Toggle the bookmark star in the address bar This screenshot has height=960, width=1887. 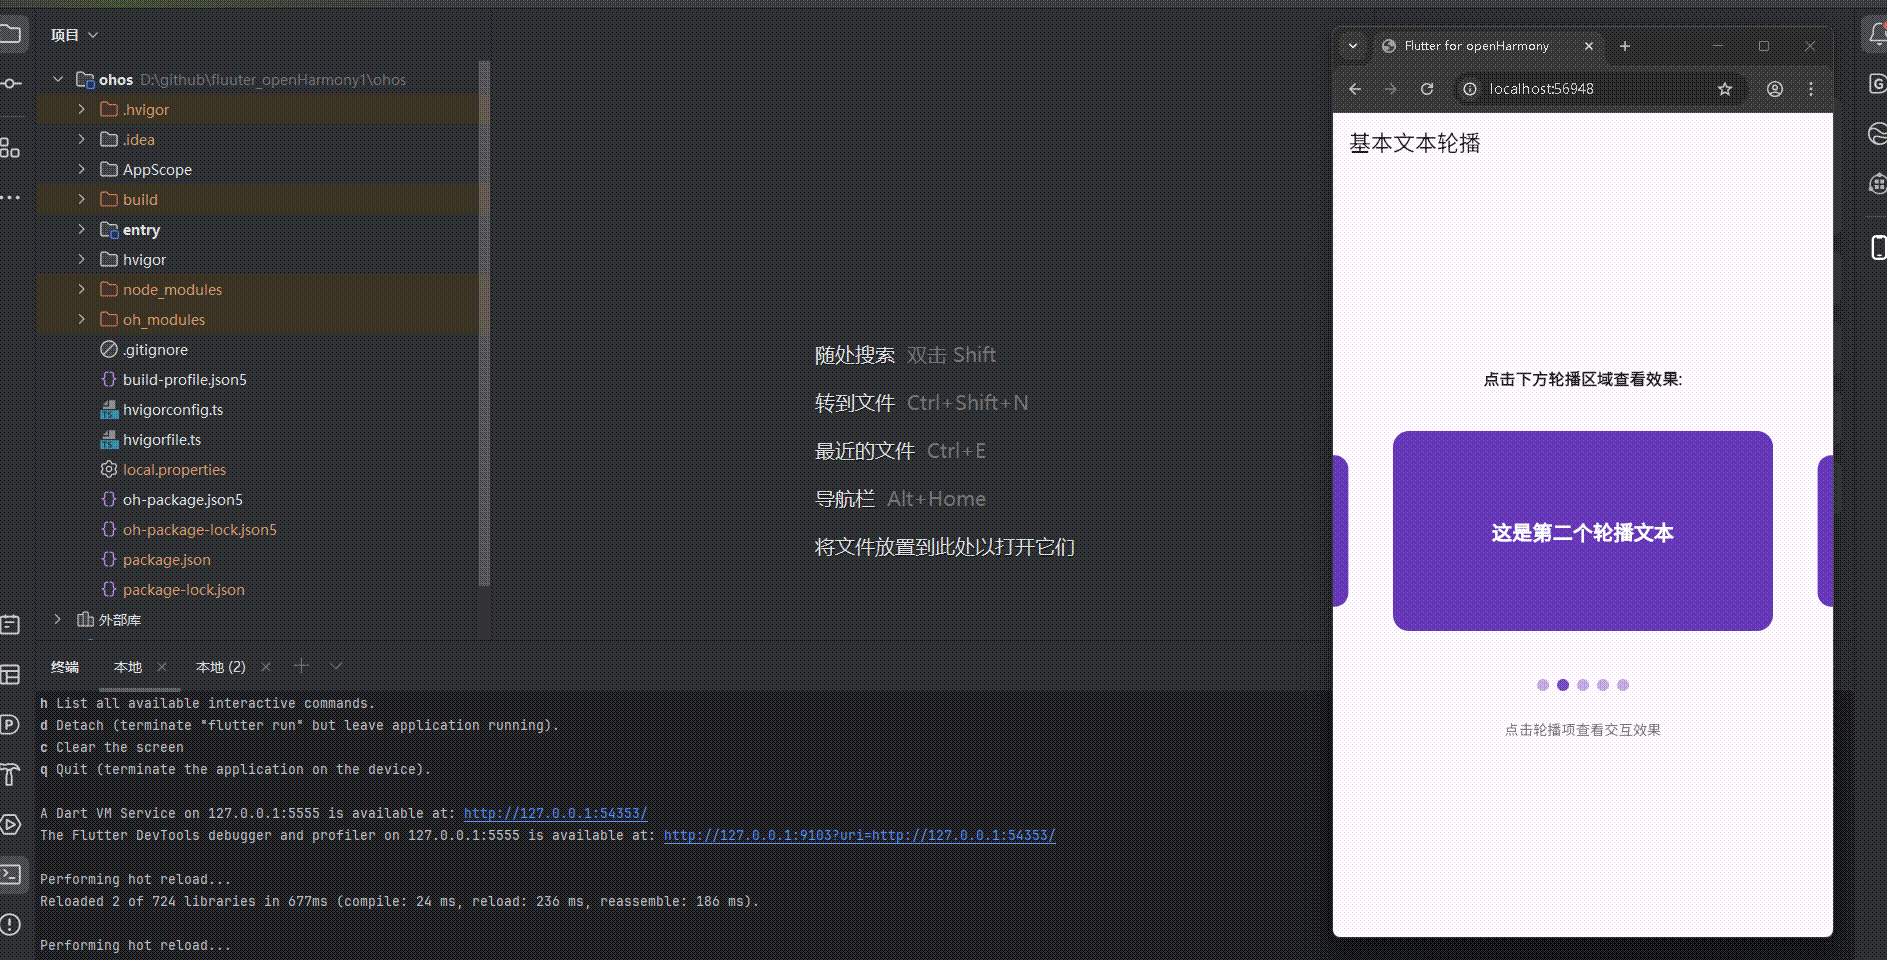(x=1725, y=88)
